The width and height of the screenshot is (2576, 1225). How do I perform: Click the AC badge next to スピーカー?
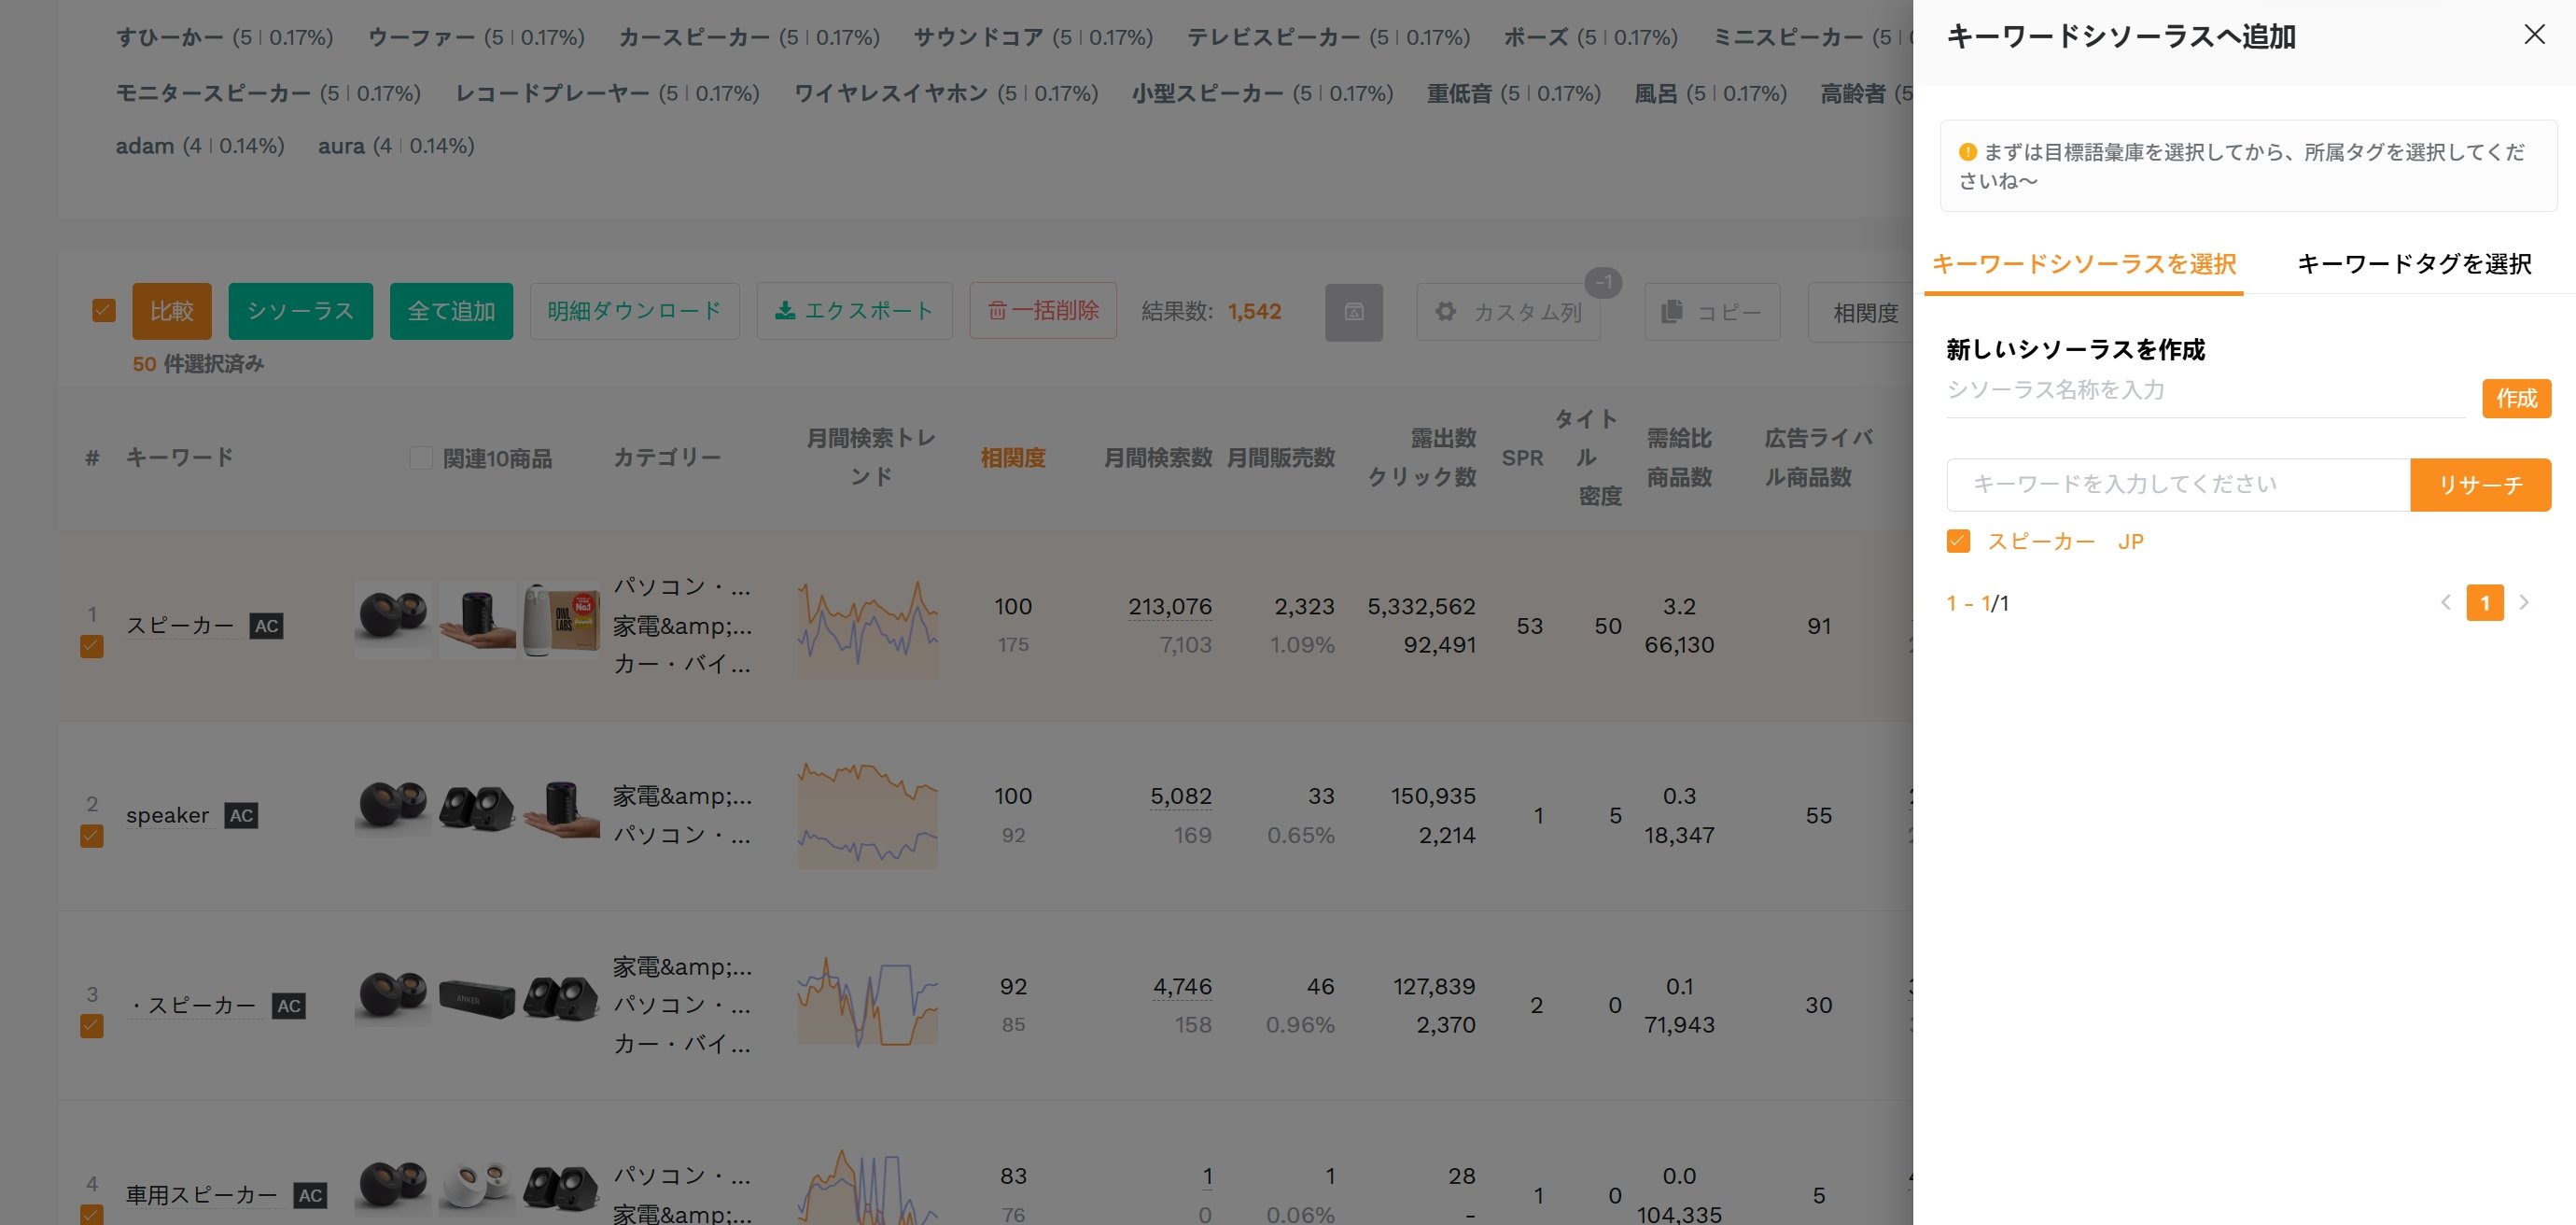(x=266, y=626)
